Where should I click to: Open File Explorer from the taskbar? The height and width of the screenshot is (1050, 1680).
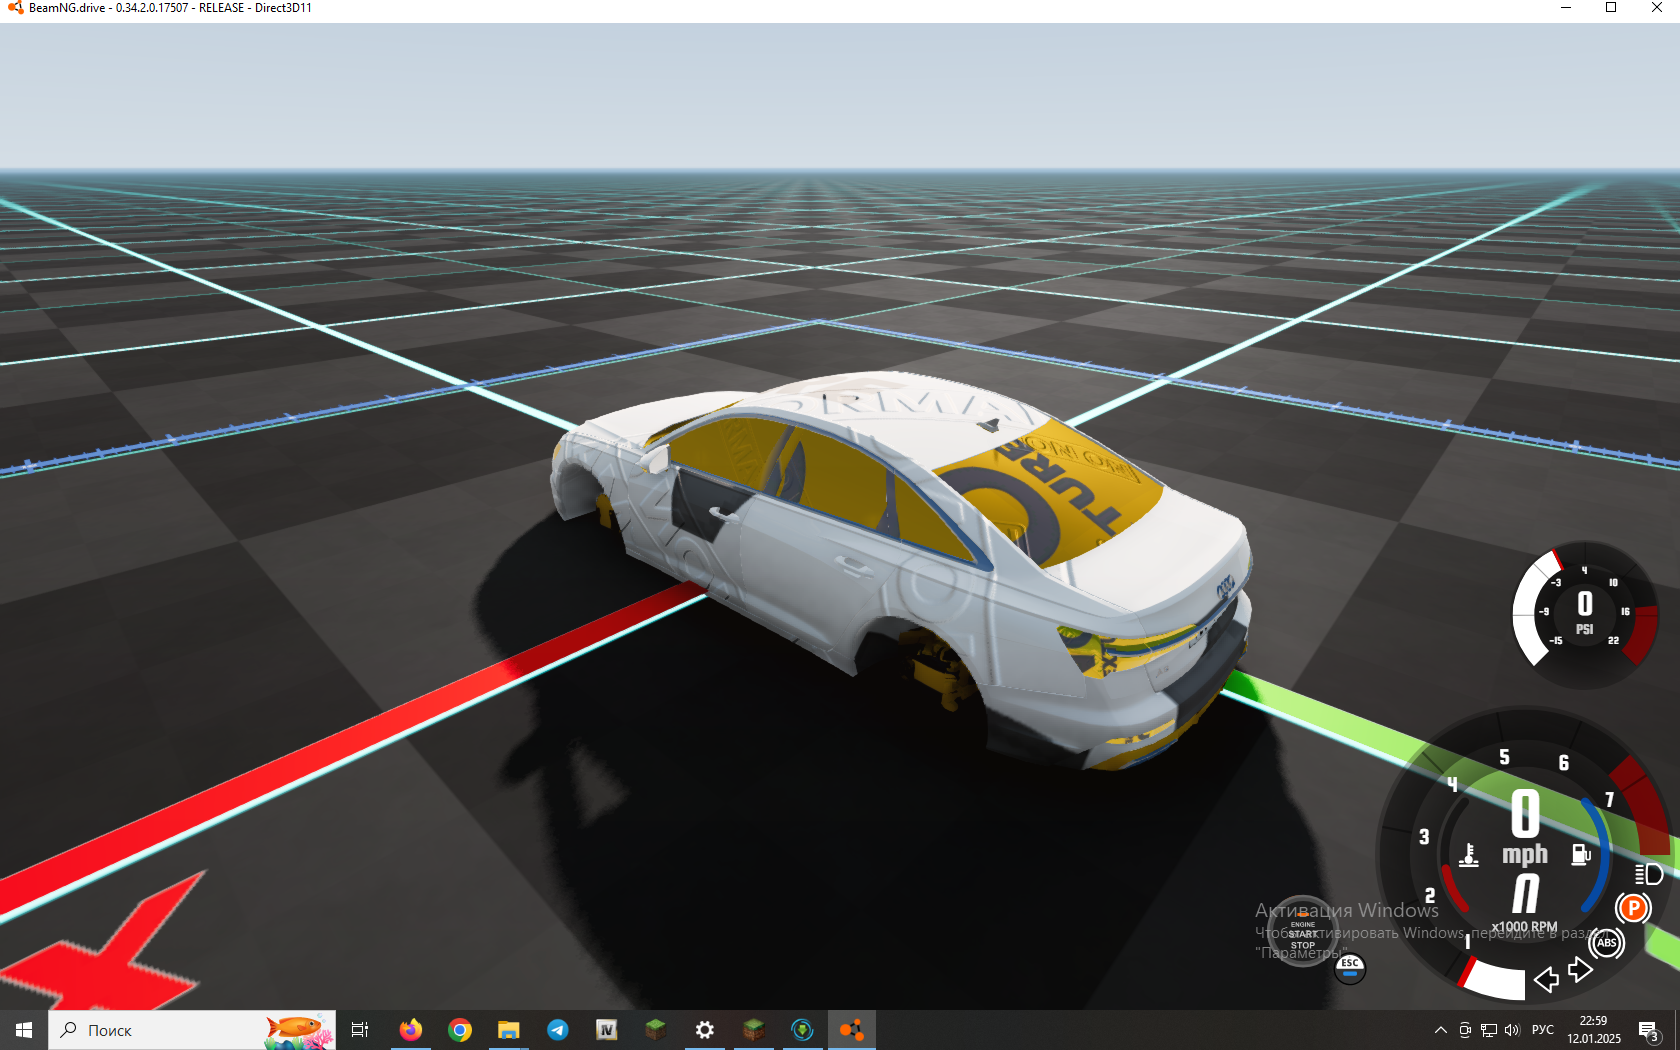tap(508, 1030)
